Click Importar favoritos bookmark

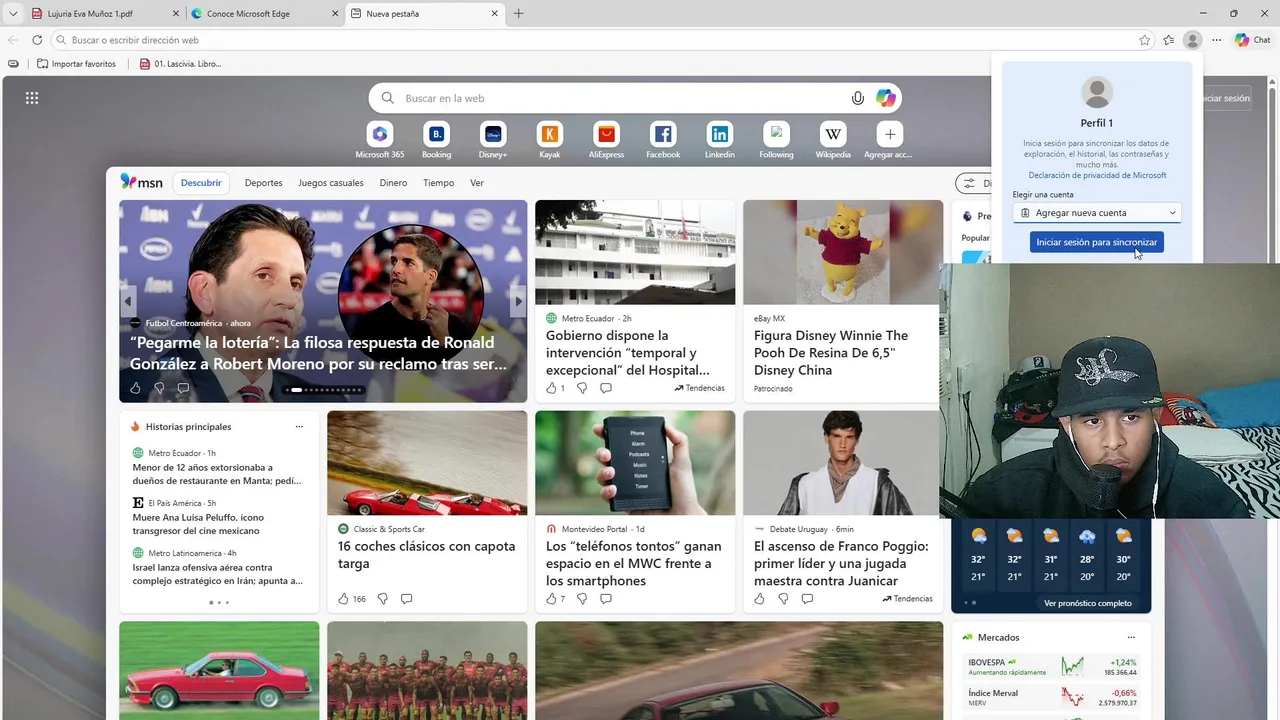(76, 64)
